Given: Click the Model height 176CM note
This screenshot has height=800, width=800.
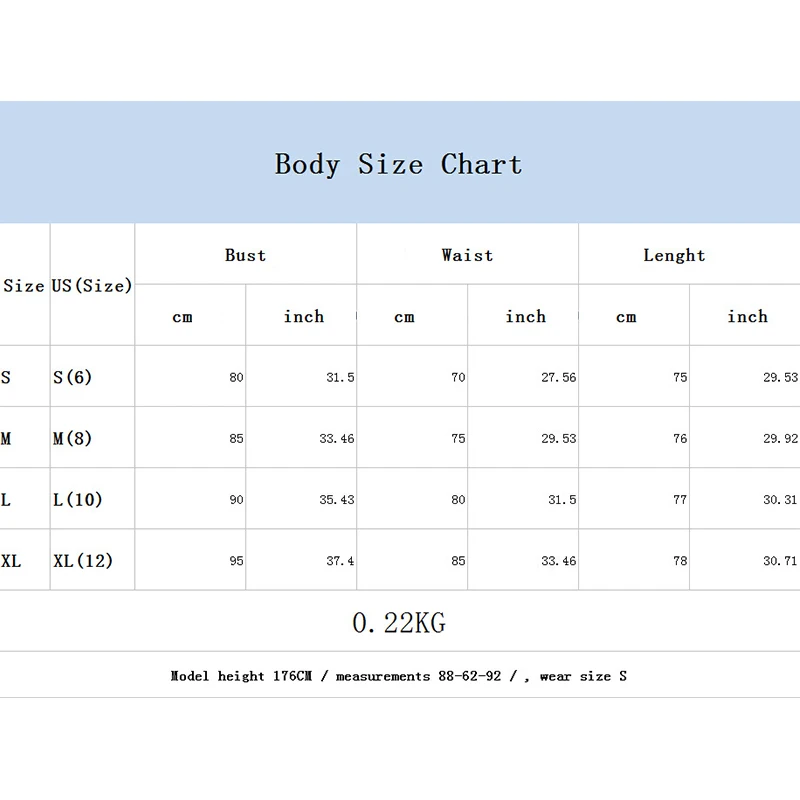Looking at the screenshot, I should click(398, 676).
